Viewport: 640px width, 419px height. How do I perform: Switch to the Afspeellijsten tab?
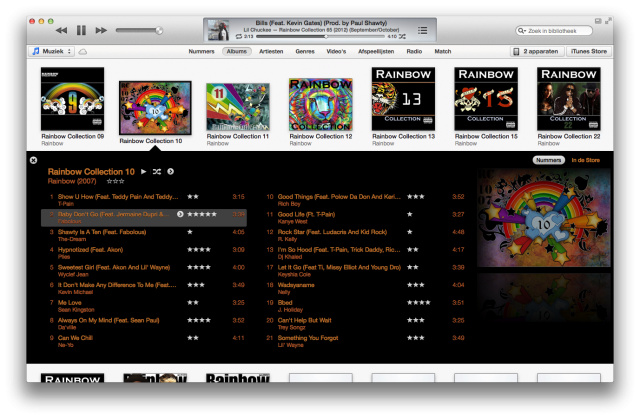coord(376,51)
